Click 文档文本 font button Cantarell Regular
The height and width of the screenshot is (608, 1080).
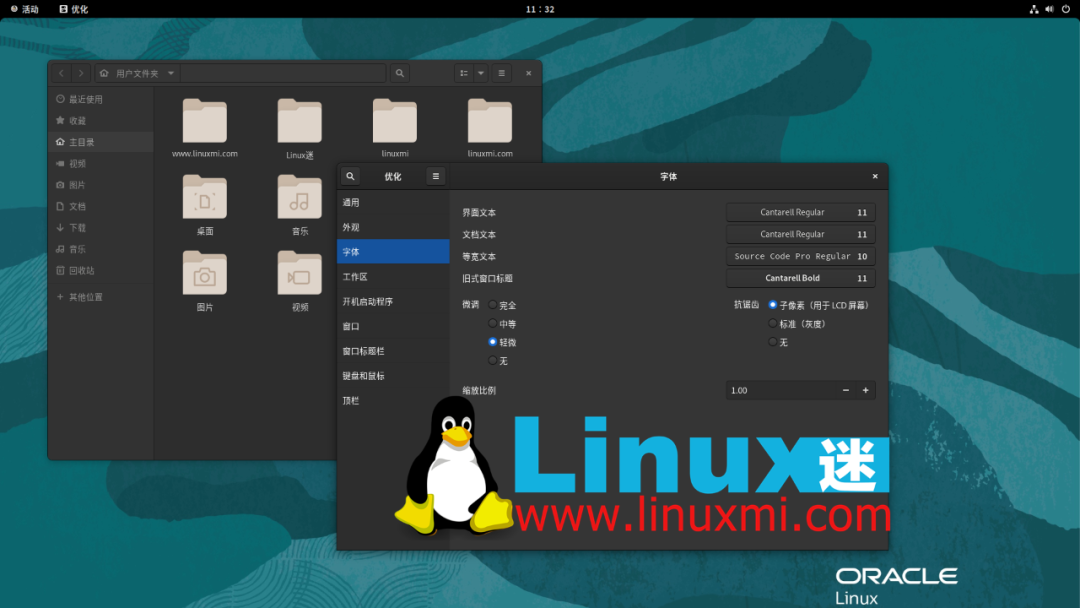[x=800, y=234]
